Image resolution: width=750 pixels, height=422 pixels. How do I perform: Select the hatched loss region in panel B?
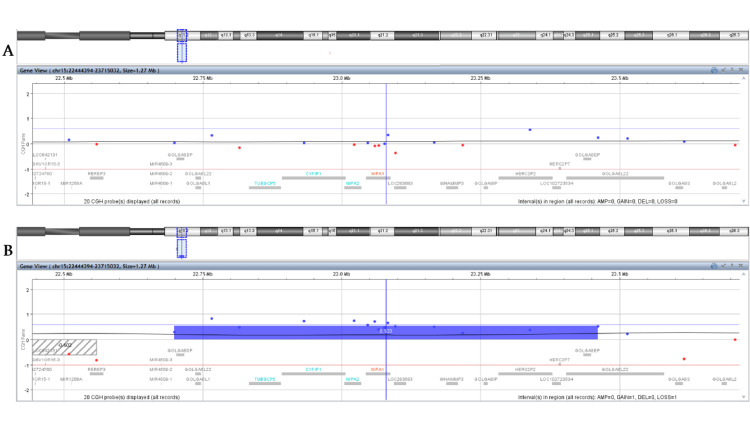[65, 347]
